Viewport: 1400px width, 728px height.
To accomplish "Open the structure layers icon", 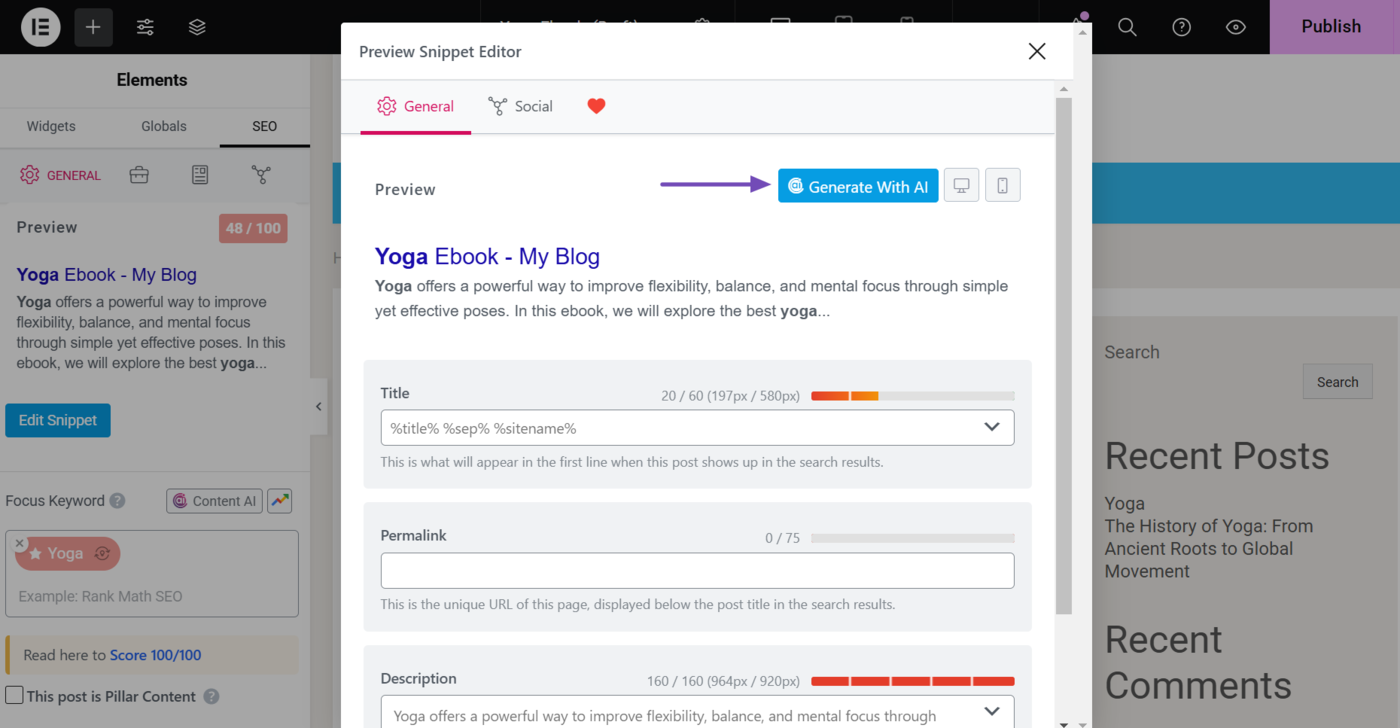I will 197,27.
